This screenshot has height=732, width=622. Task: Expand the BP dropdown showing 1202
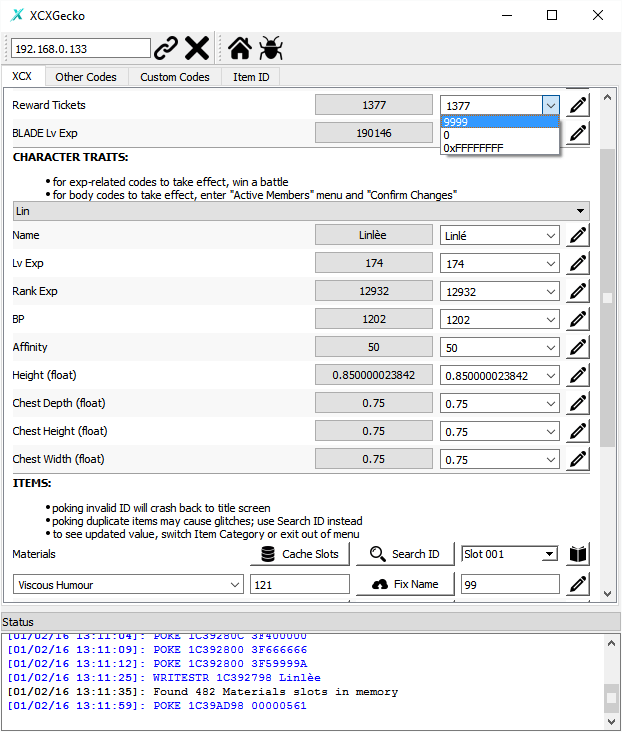click(551, 319)
